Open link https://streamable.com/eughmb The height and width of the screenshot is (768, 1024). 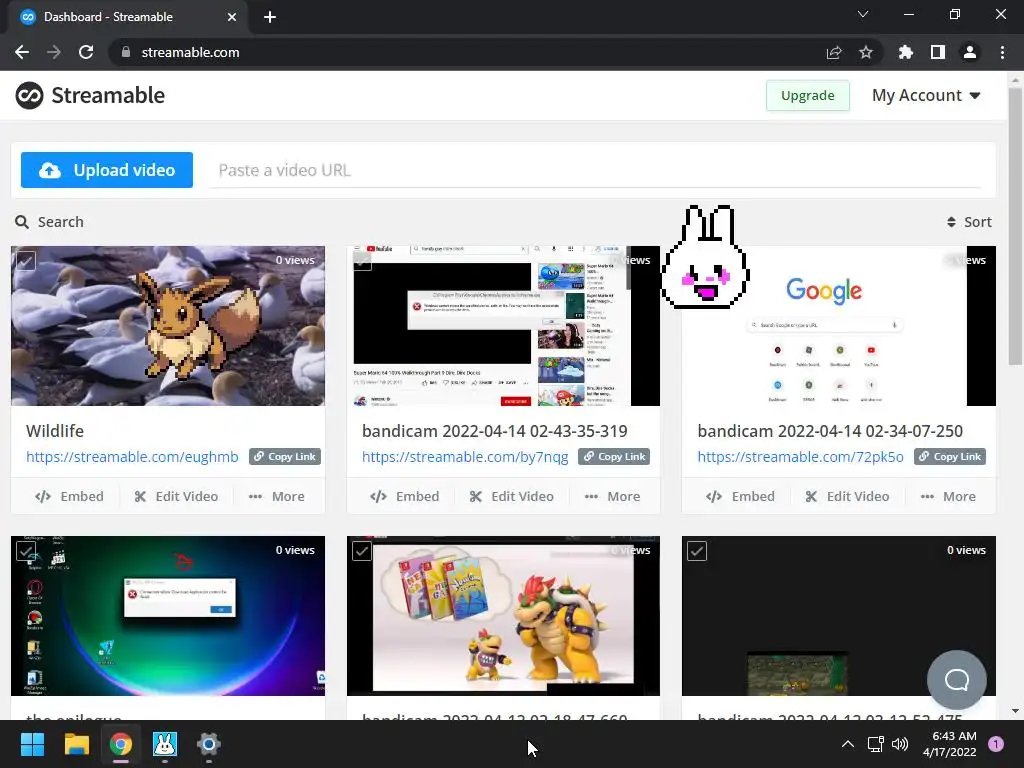click(x=133, y=456)
